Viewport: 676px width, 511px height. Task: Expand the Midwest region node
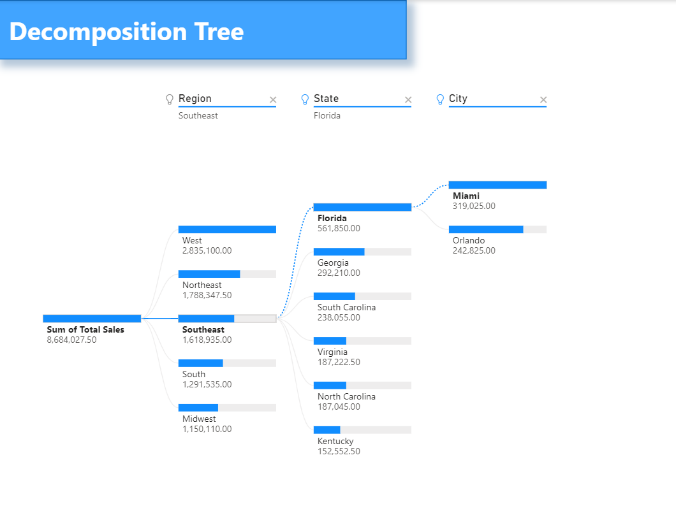point(227,419)
